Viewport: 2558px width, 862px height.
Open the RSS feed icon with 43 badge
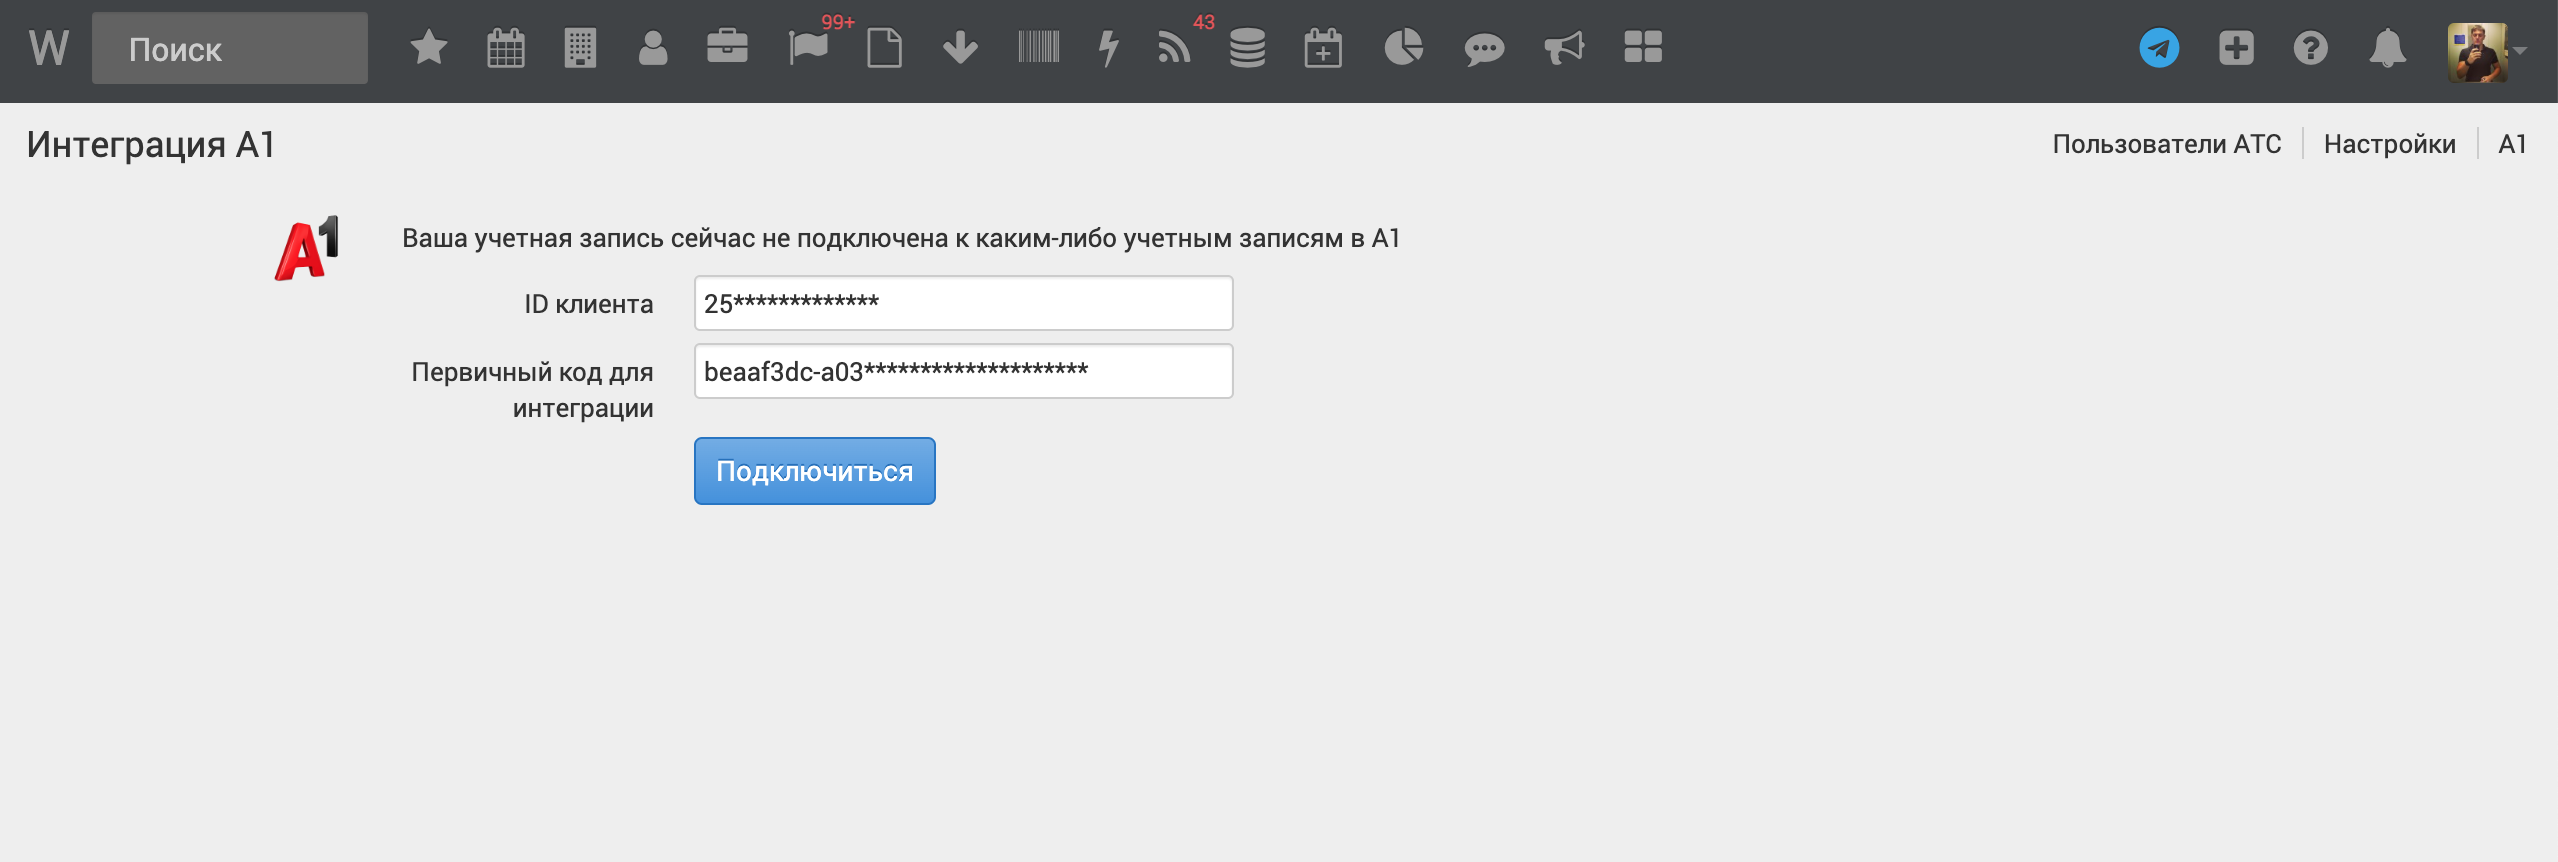1174,48
